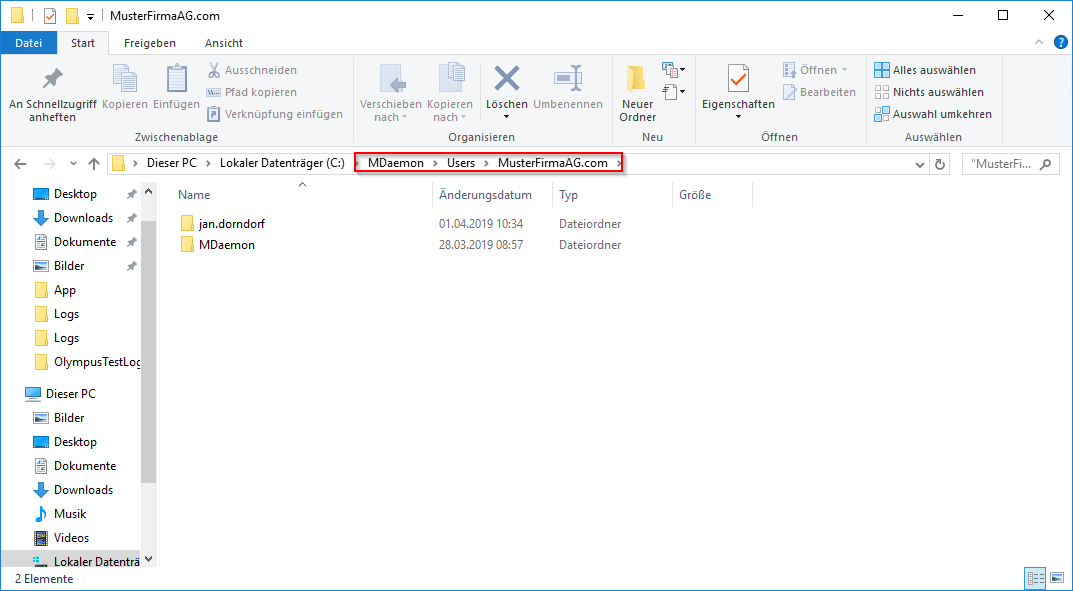The image size is (1073, 591).
Task: Go up one folder level arrow
Action: tap(94, 164)
